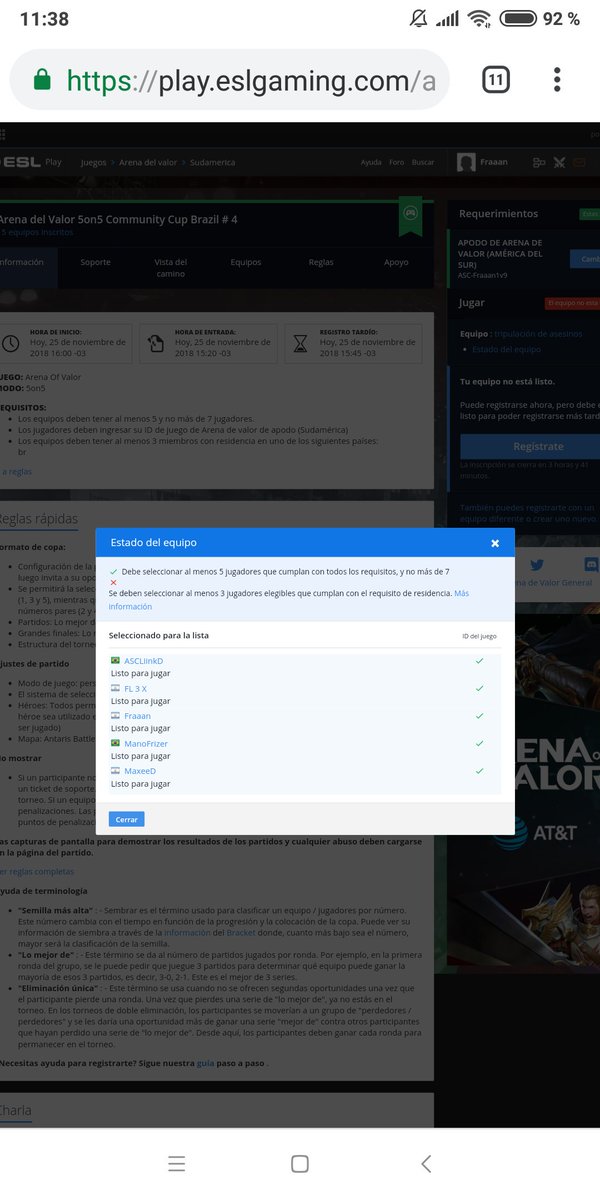Click the hourglass late registration icon
The image size is (600, 1200).
tap(302, 343)
